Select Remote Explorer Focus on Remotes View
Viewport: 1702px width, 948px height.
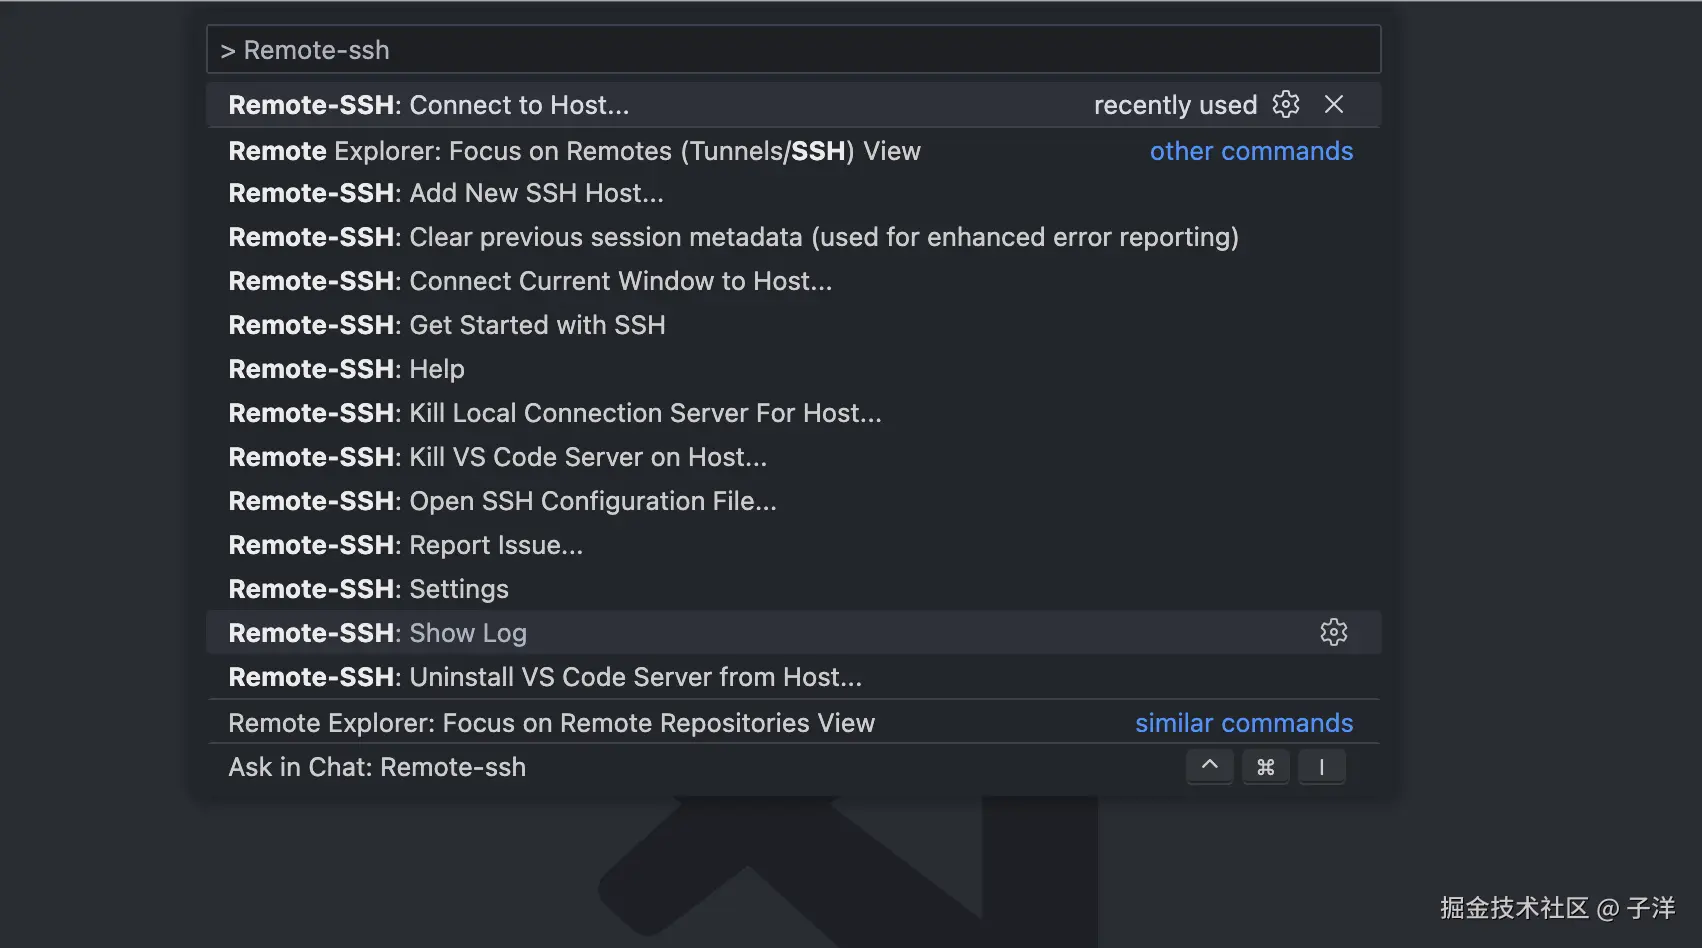574,151
